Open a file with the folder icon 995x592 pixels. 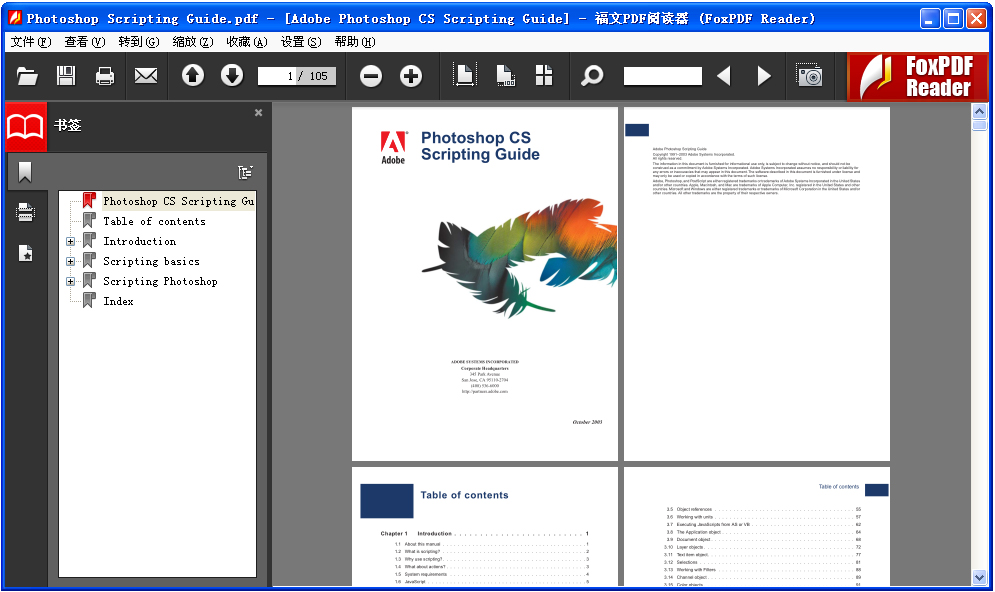(x=27, y=76)
